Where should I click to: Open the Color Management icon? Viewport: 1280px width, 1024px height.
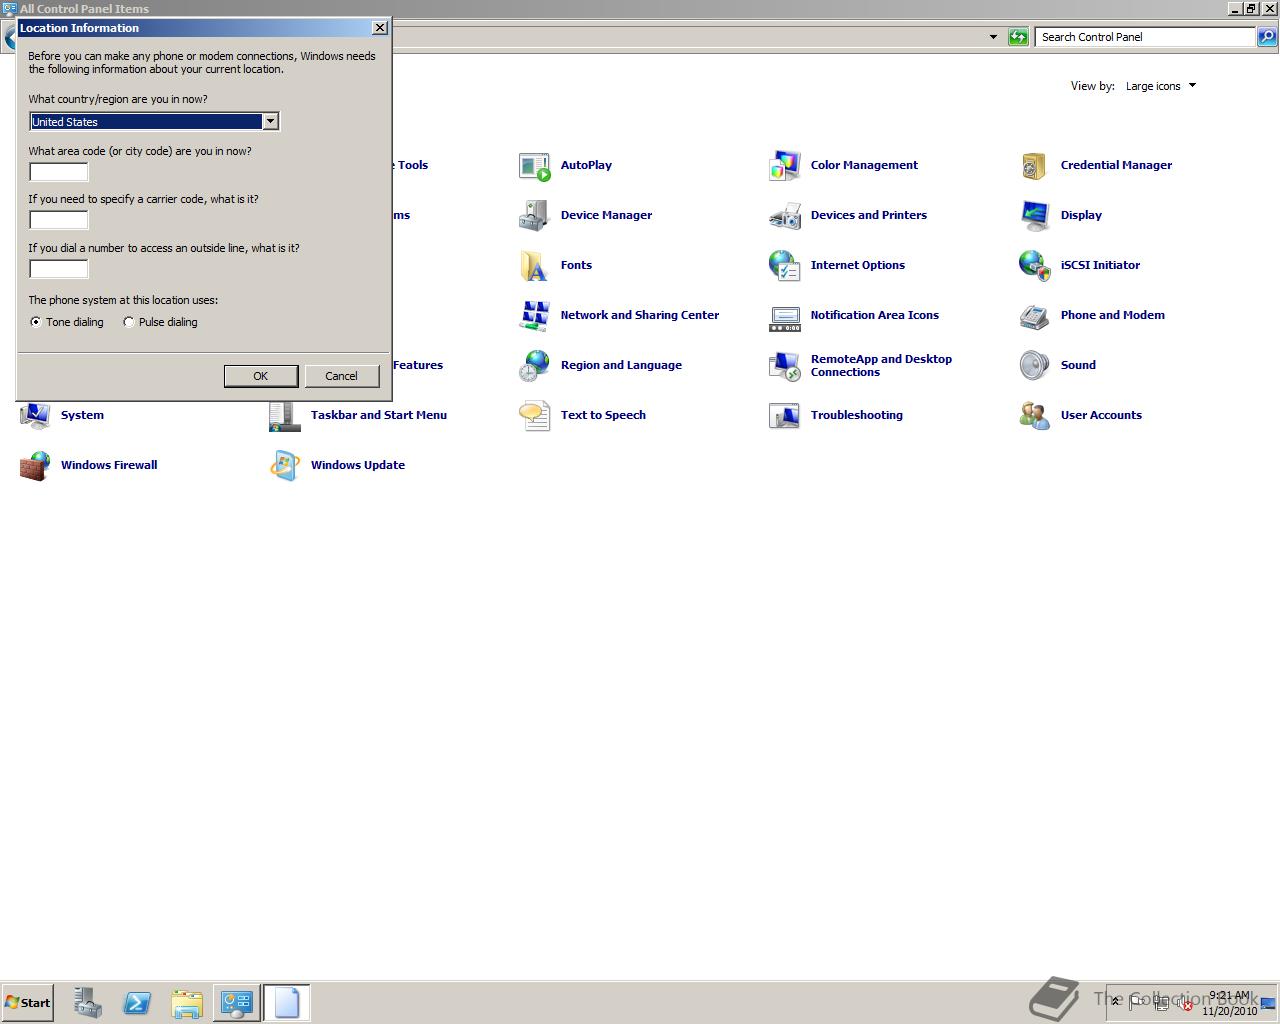(x=785, y=166)
